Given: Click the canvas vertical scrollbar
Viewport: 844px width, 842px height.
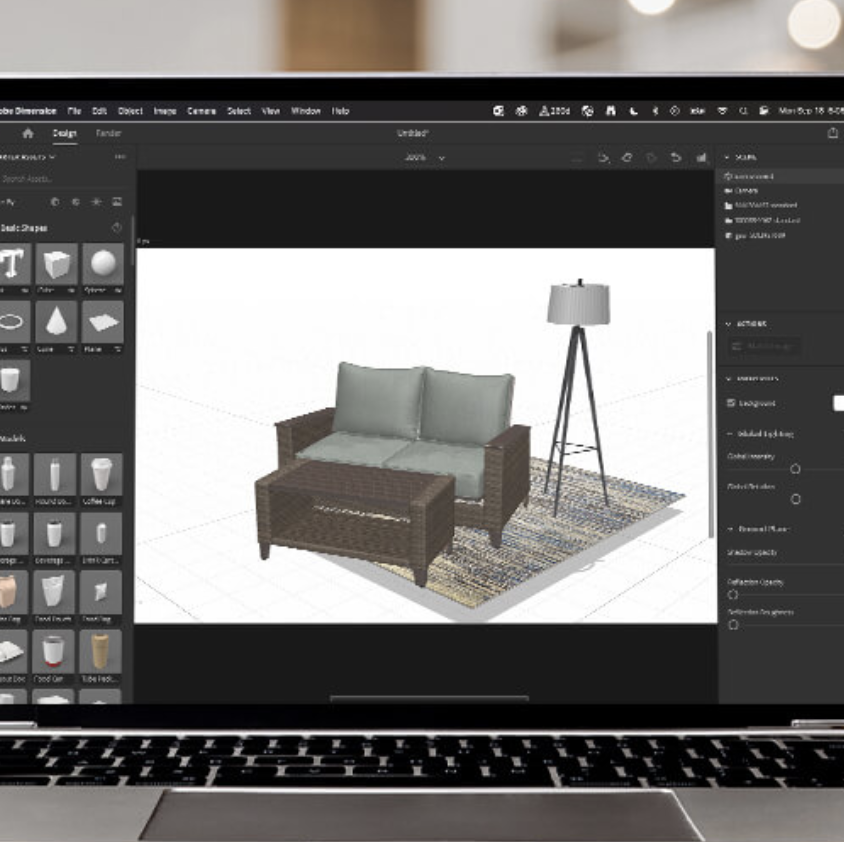Looking at the screenshot, I should coord(710,433).
